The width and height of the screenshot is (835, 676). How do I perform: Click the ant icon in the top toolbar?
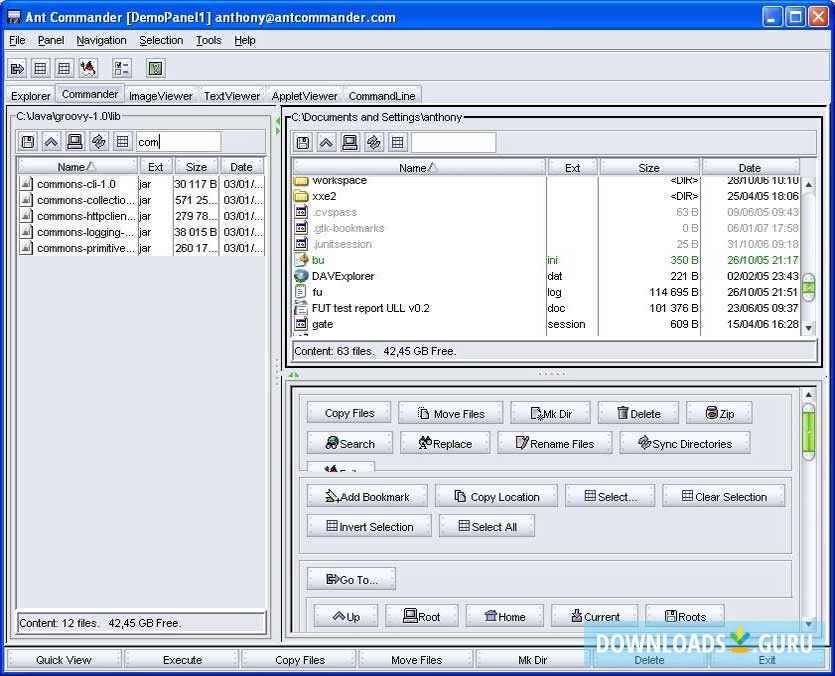88,68
